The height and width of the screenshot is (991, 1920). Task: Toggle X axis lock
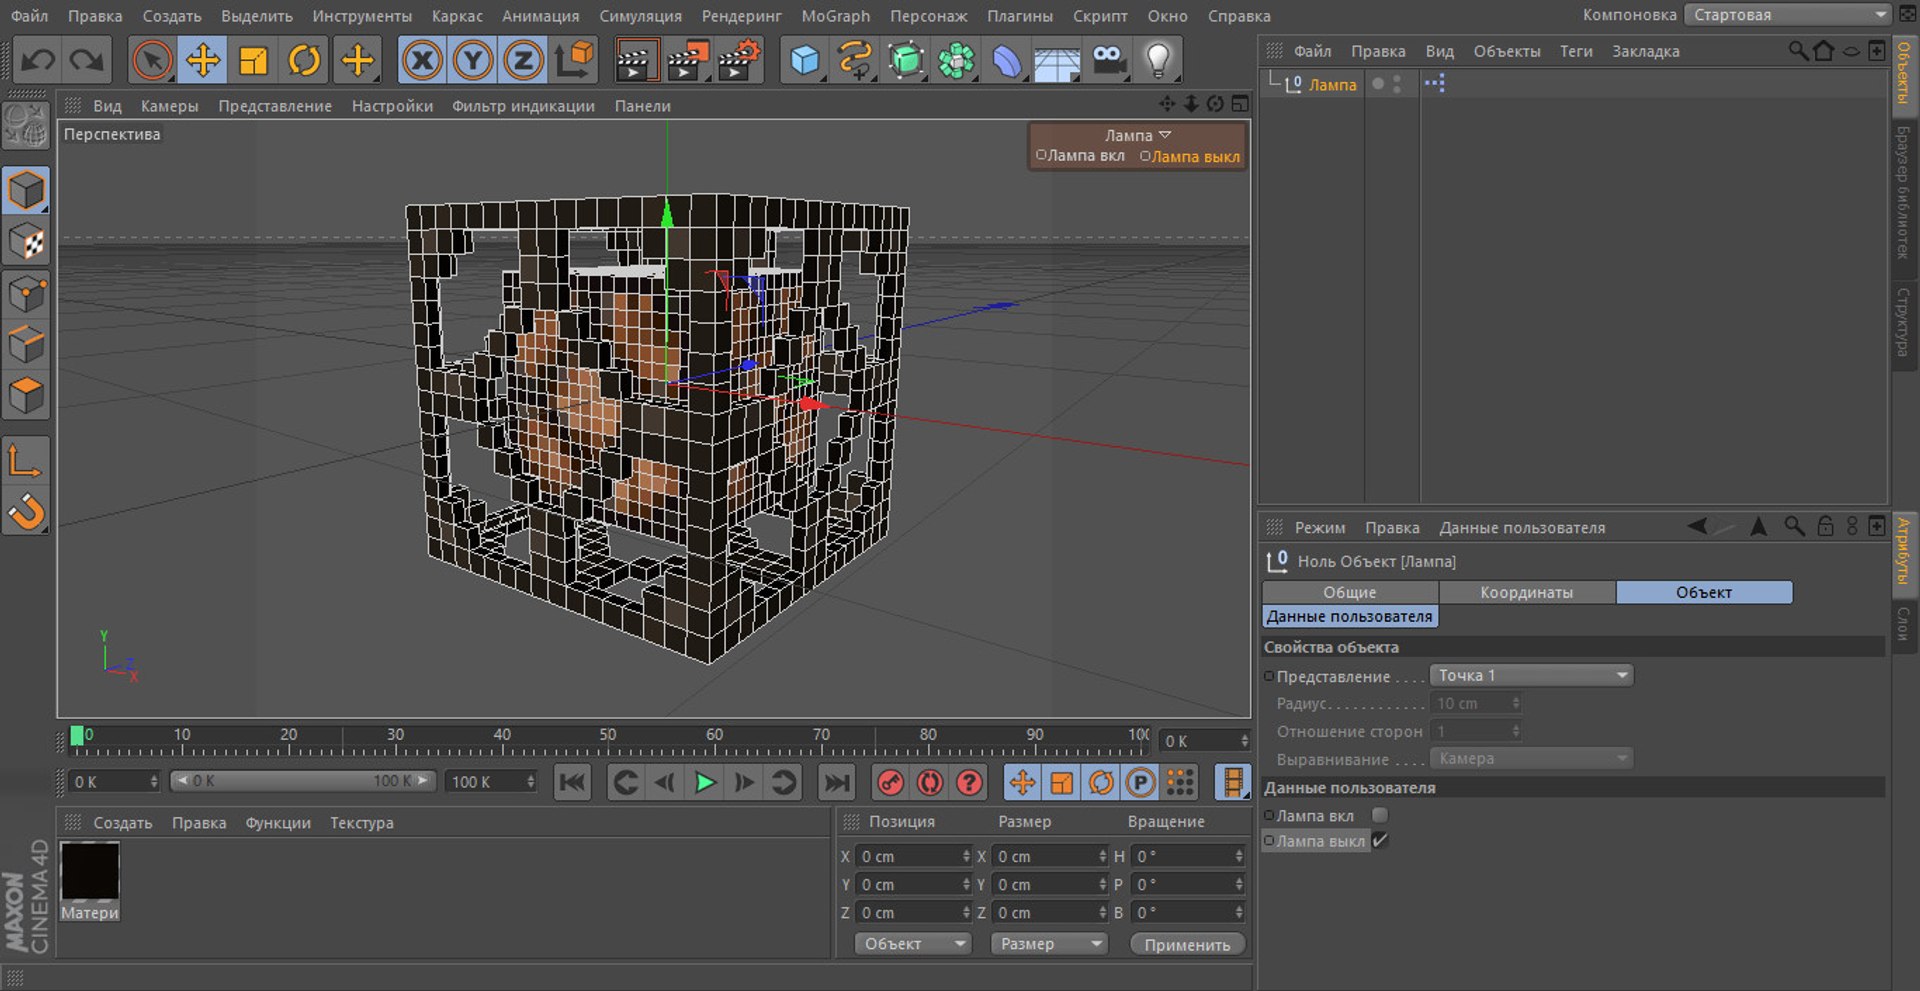[422, 61]
